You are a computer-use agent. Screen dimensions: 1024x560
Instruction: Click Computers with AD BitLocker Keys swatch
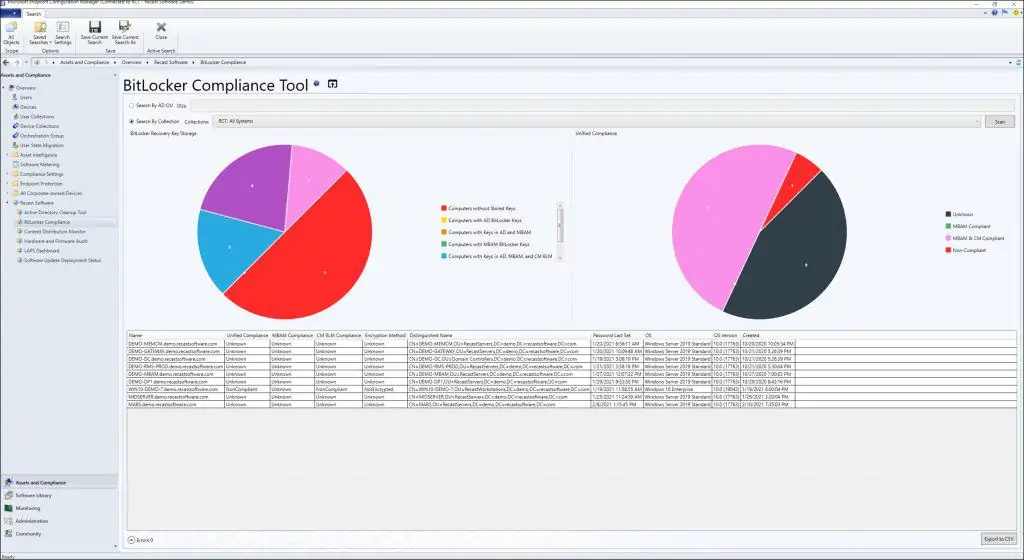tap(444, 221)
